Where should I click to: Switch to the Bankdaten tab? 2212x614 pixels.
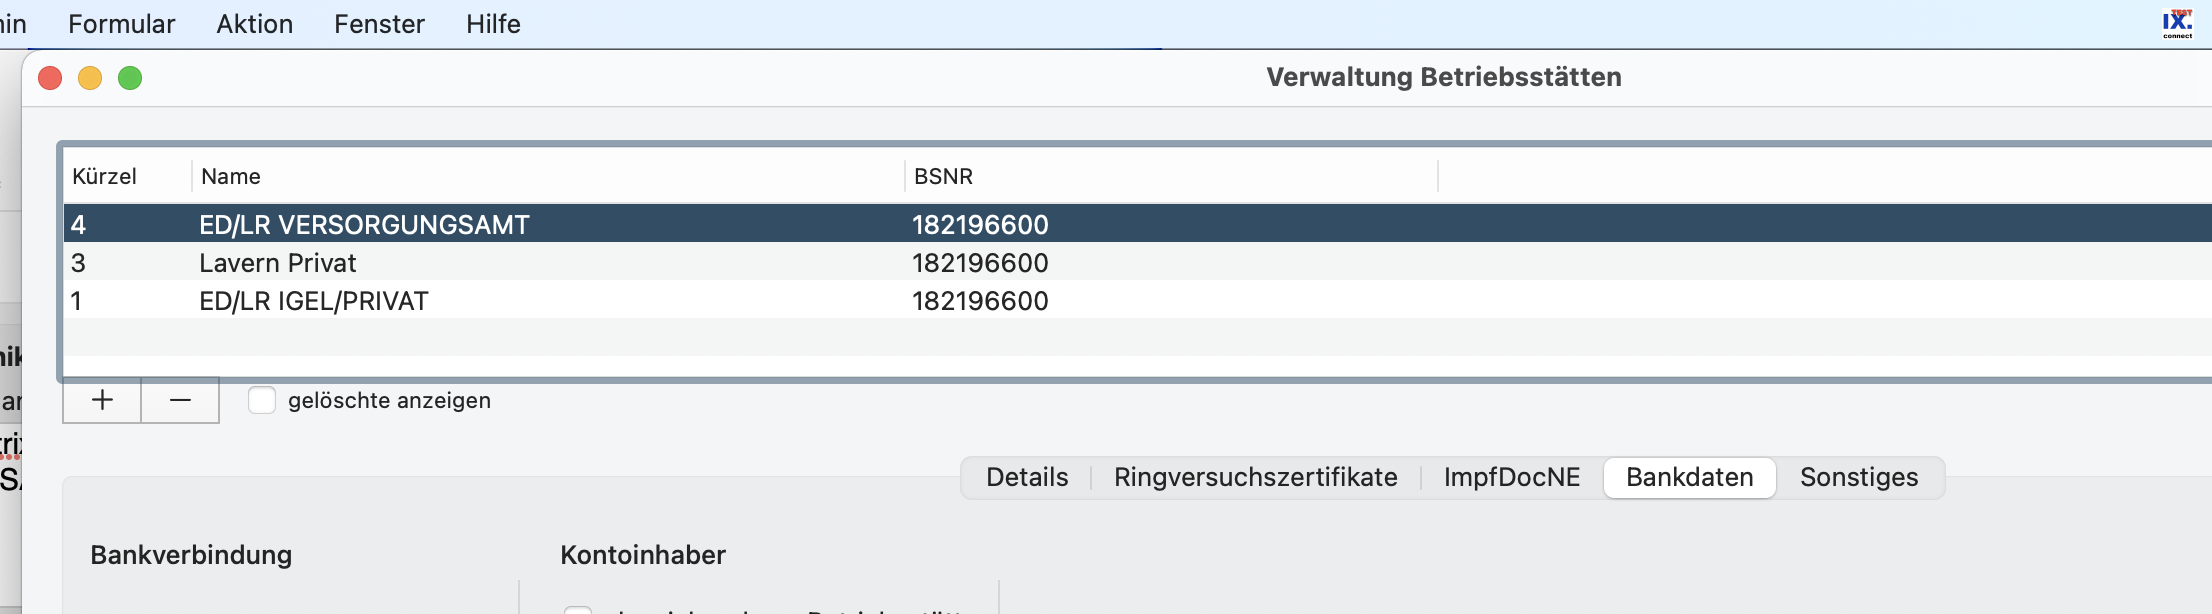(1689, 477)
